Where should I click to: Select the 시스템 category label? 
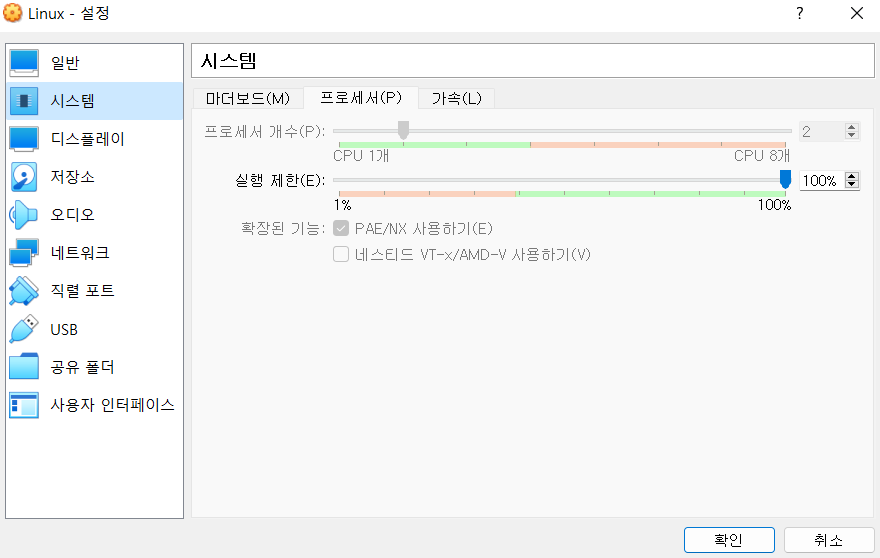[x=72, y=101]
